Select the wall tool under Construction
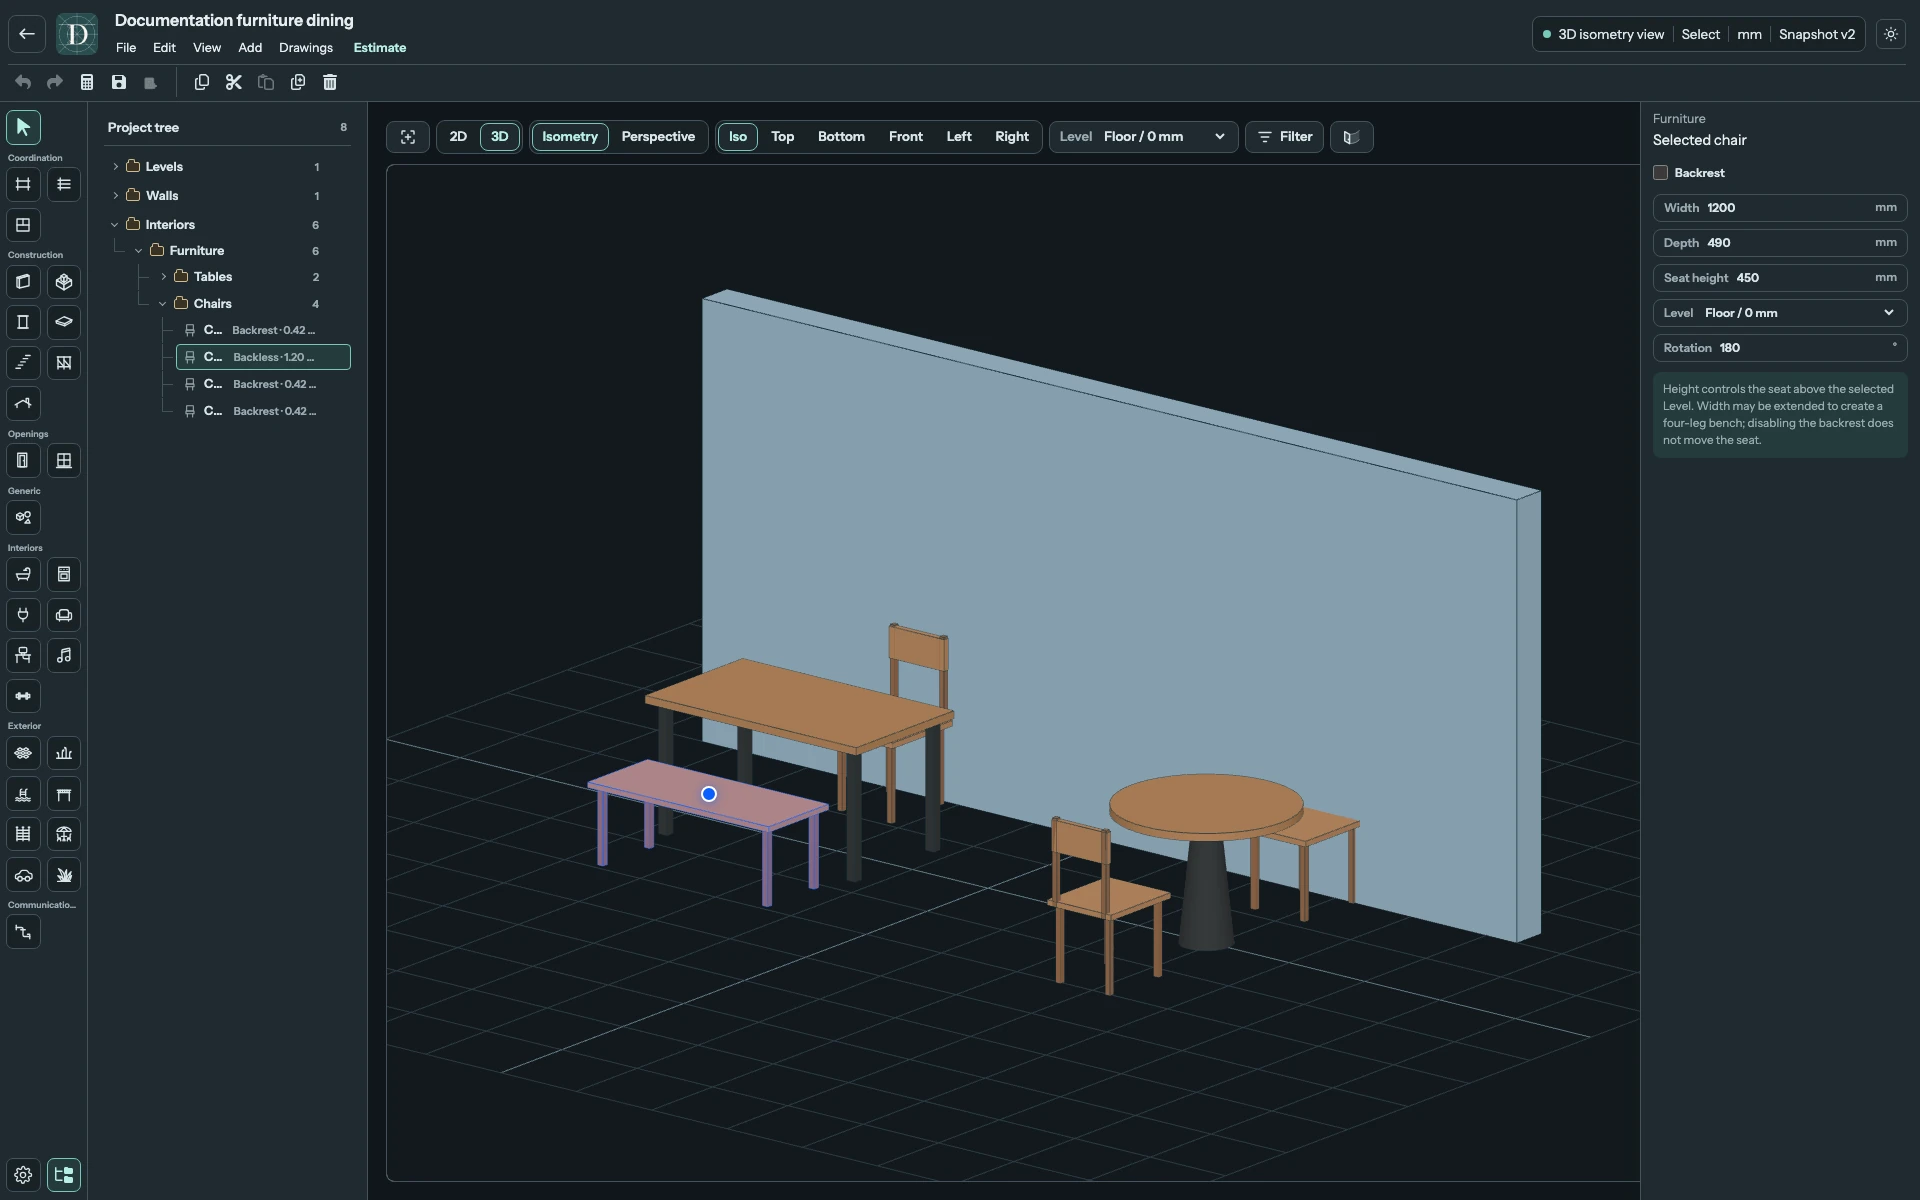The image size is (1920, 1200). pyautogui.click(x=23, y=282)
